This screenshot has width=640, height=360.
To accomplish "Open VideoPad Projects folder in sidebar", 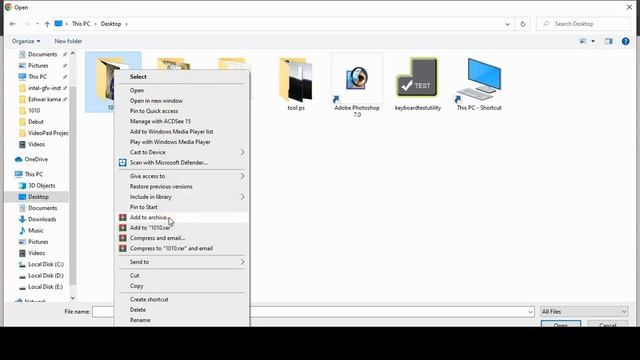I will click(48, 133).
